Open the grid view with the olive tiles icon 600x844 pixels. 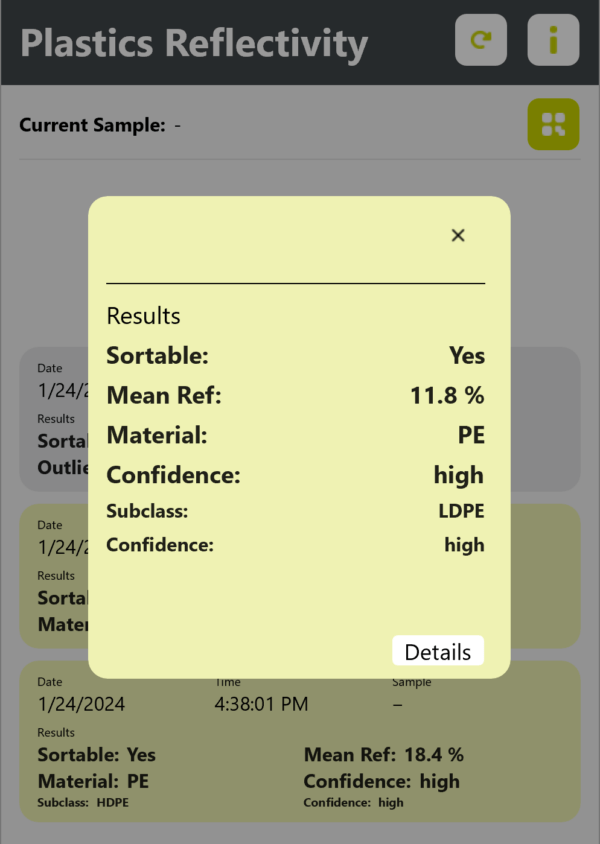click(553, 125)
